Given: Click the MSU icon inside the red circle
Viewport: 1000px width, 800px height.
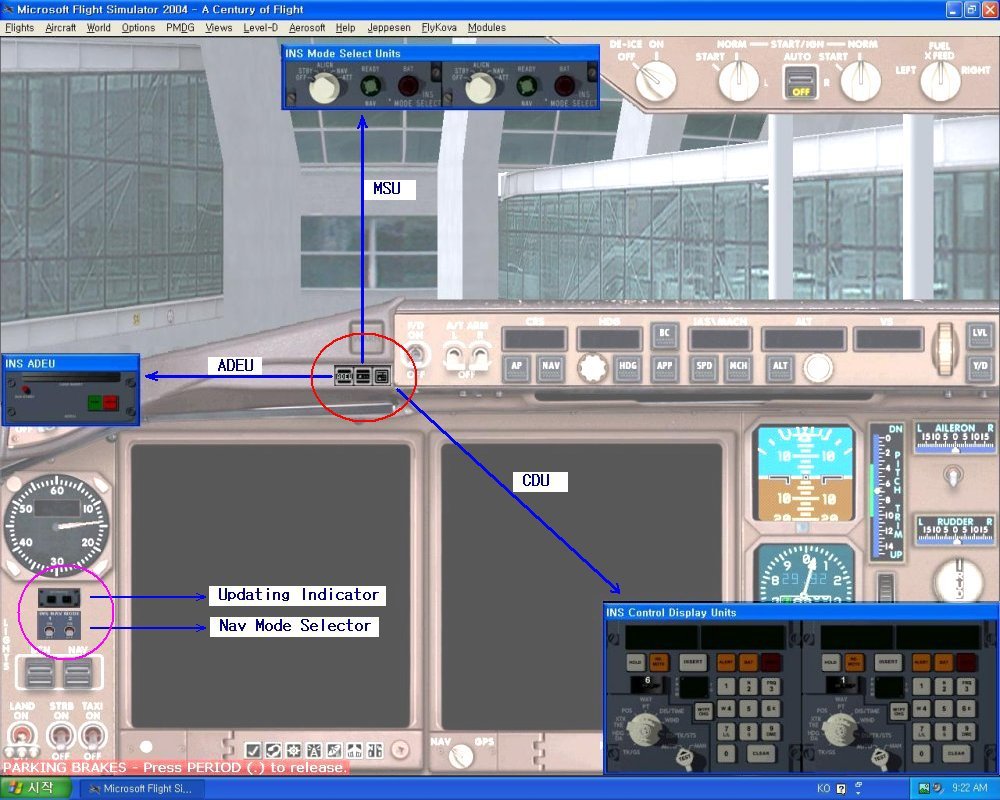Looking at the screenshot, I should click(x=363, y=376).
